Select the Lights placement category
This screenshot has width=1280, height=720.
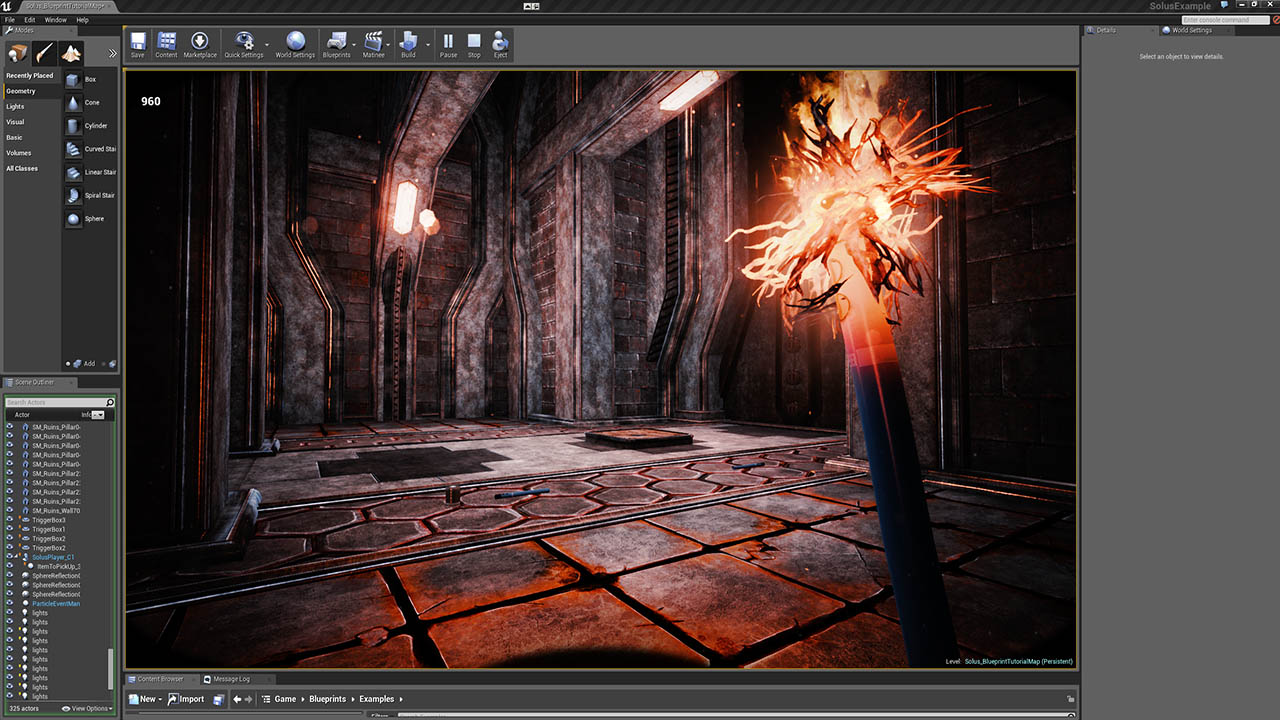pyautogui.click(x=15, y=106)
